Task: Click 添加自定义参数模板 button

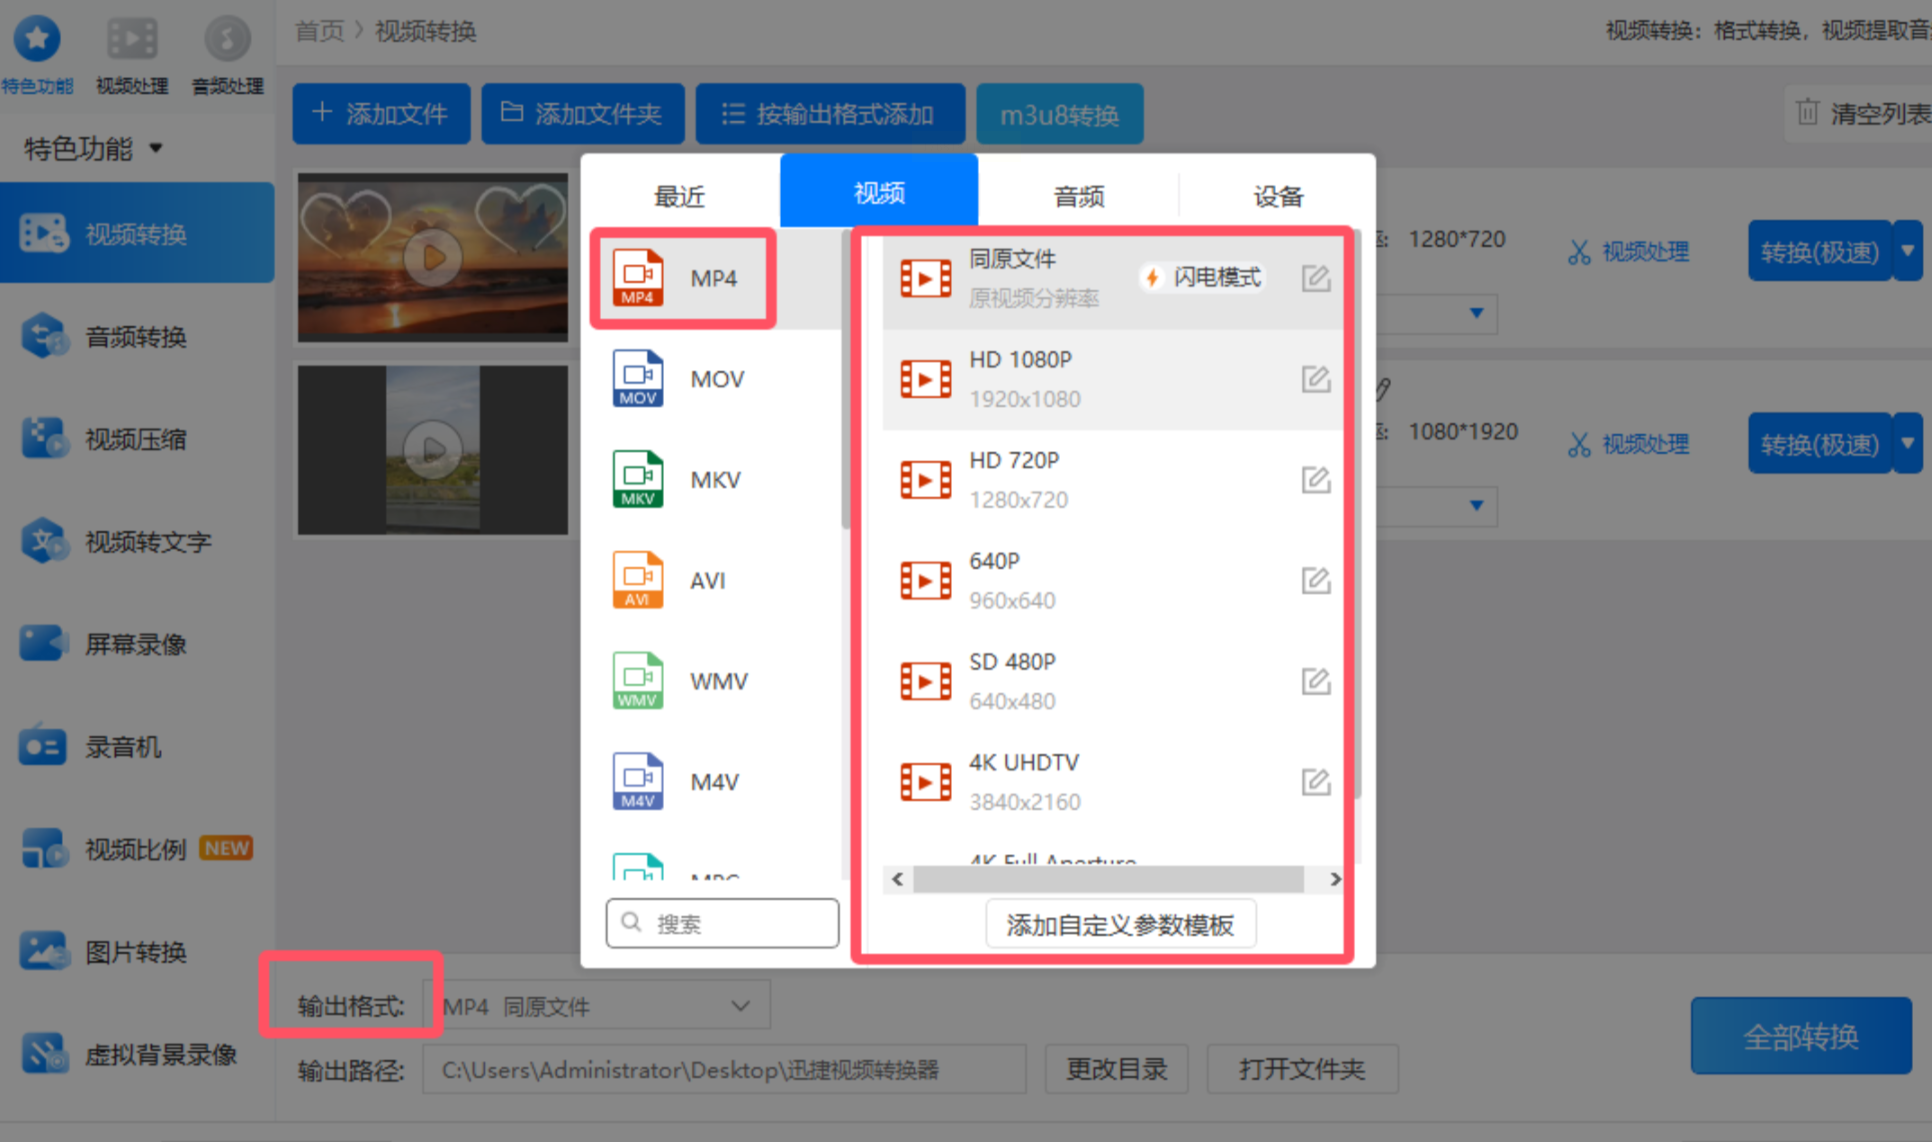Action: 1120,925
